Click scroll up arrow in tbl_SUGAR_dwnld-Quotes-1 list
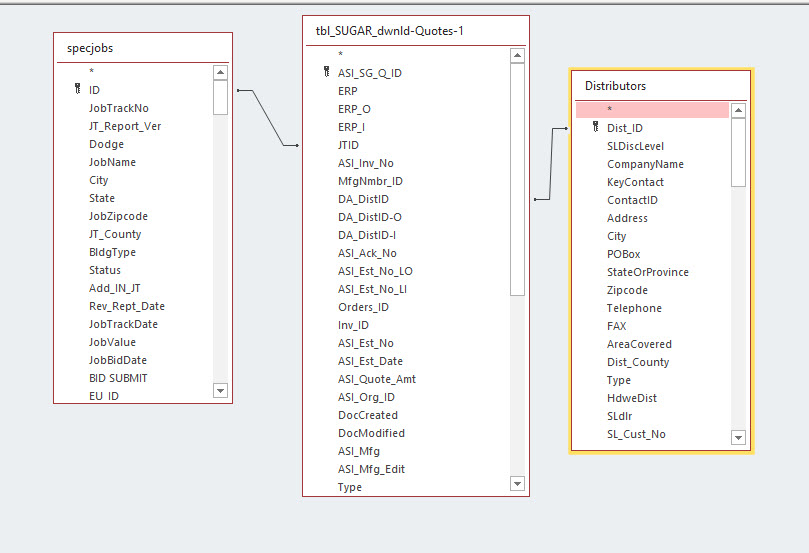The height and width of the screenshot is (553, 809). coord(517,56)
